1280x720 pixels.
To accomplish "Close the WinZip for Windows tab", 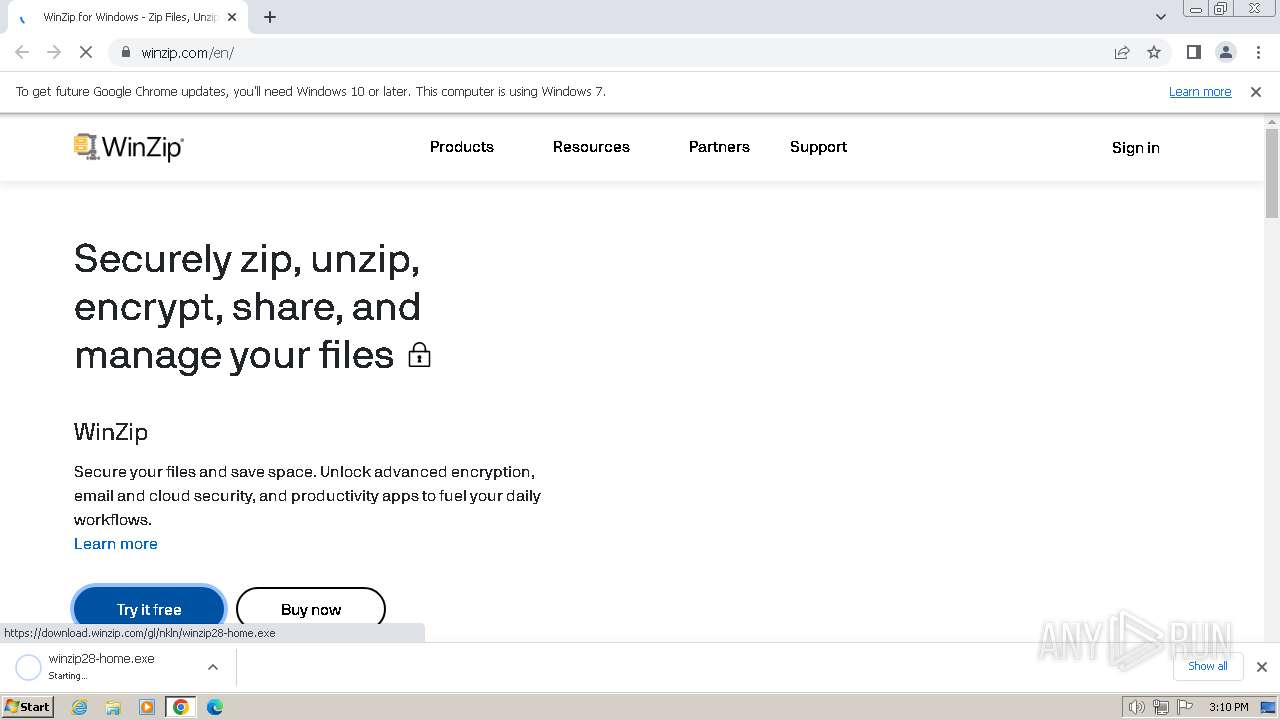I will tap(232, 17).
